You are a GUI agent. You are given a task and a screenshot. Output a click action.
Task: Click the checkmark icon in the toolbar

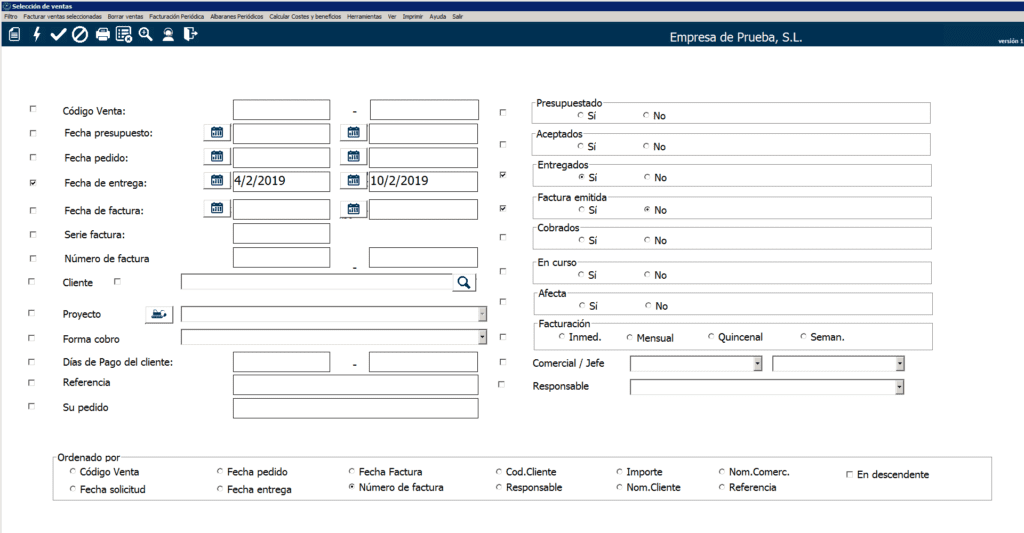(x=58, y=35)
